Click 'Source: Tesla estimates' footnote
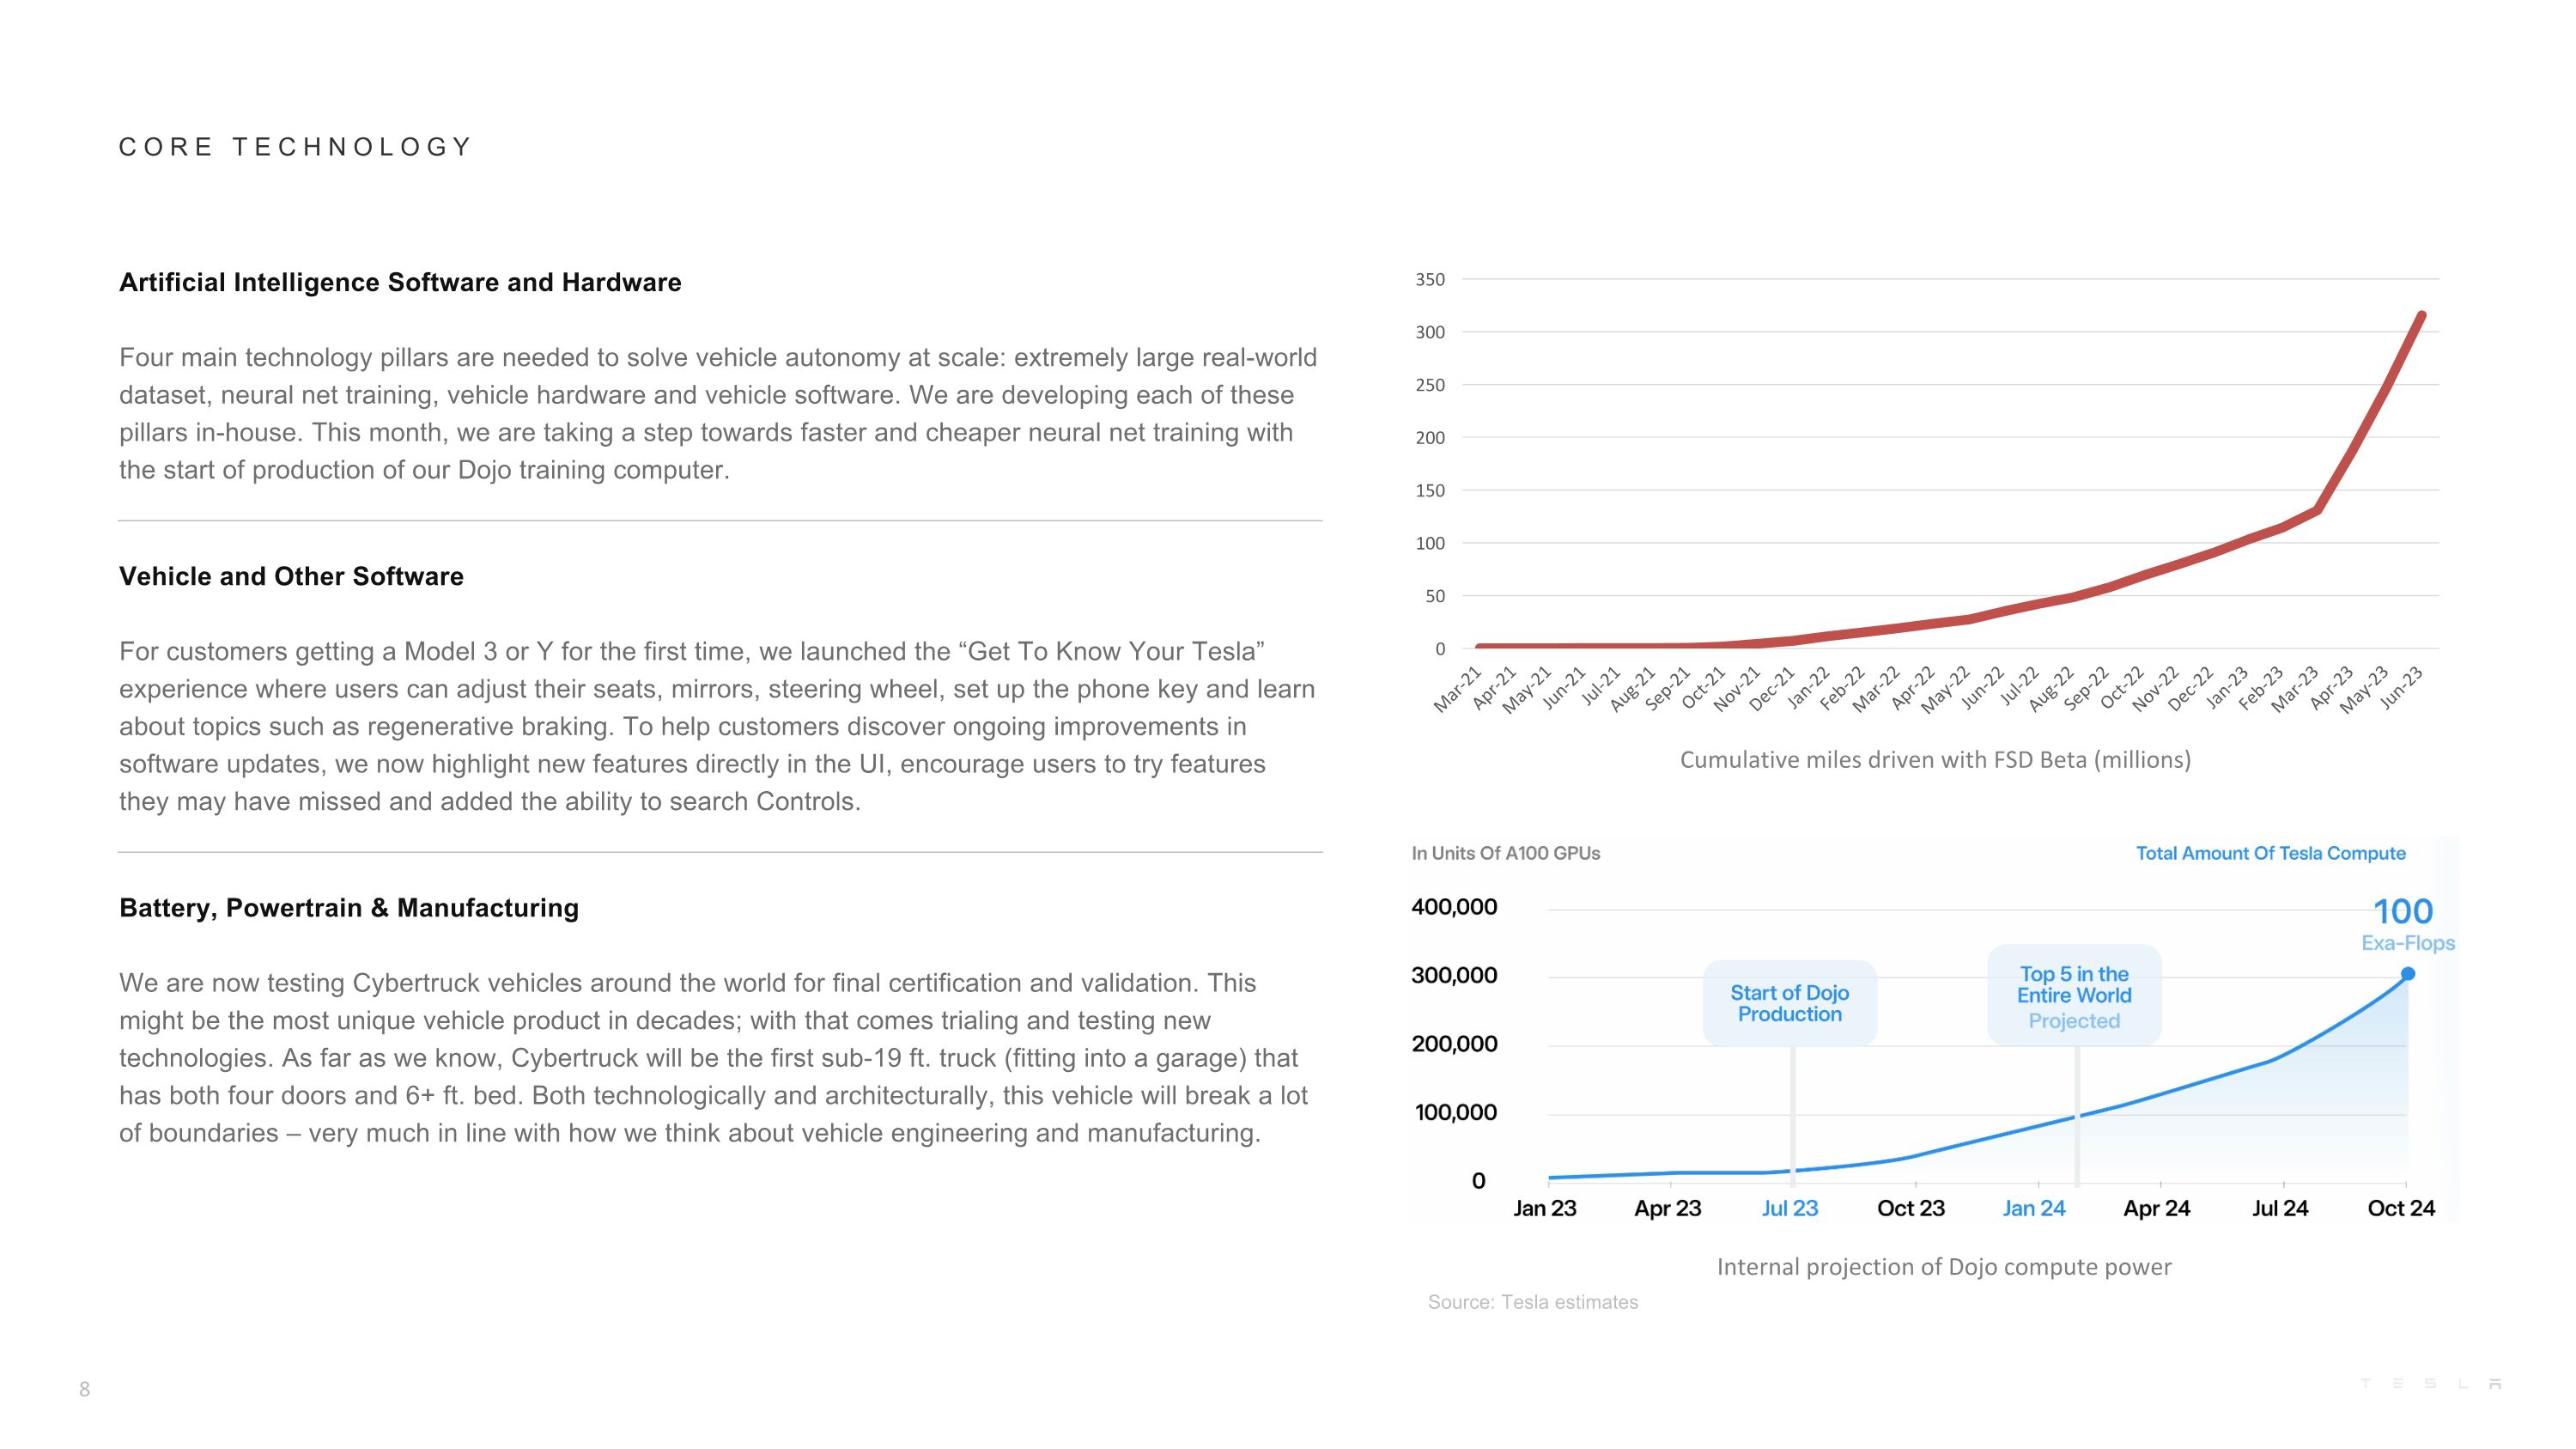This screenshot has width=2576, height=1449. [x=1533, y=1302]
